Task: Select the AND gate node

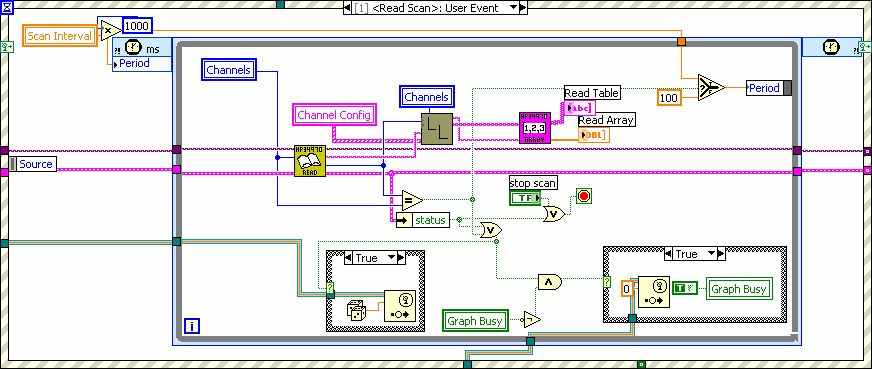Action: (x=549, y=283)
